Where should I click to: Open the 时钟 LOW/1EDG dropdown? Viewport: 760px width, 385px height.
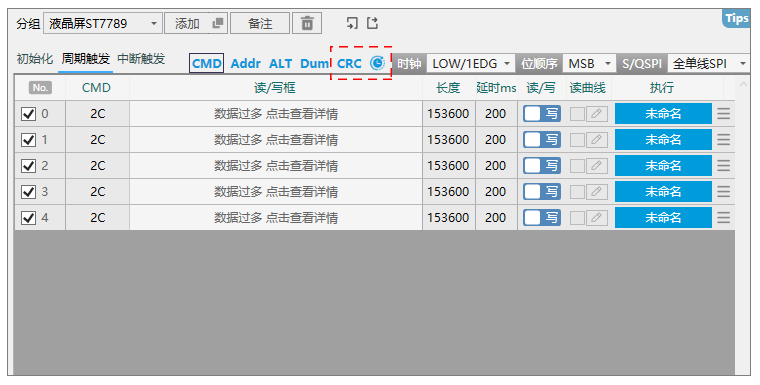[471, 64]
